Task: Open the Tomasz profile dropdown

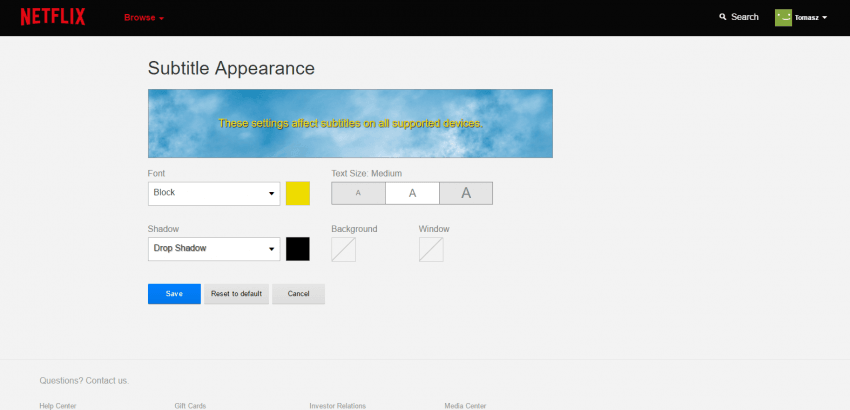Action: point(811,17)
